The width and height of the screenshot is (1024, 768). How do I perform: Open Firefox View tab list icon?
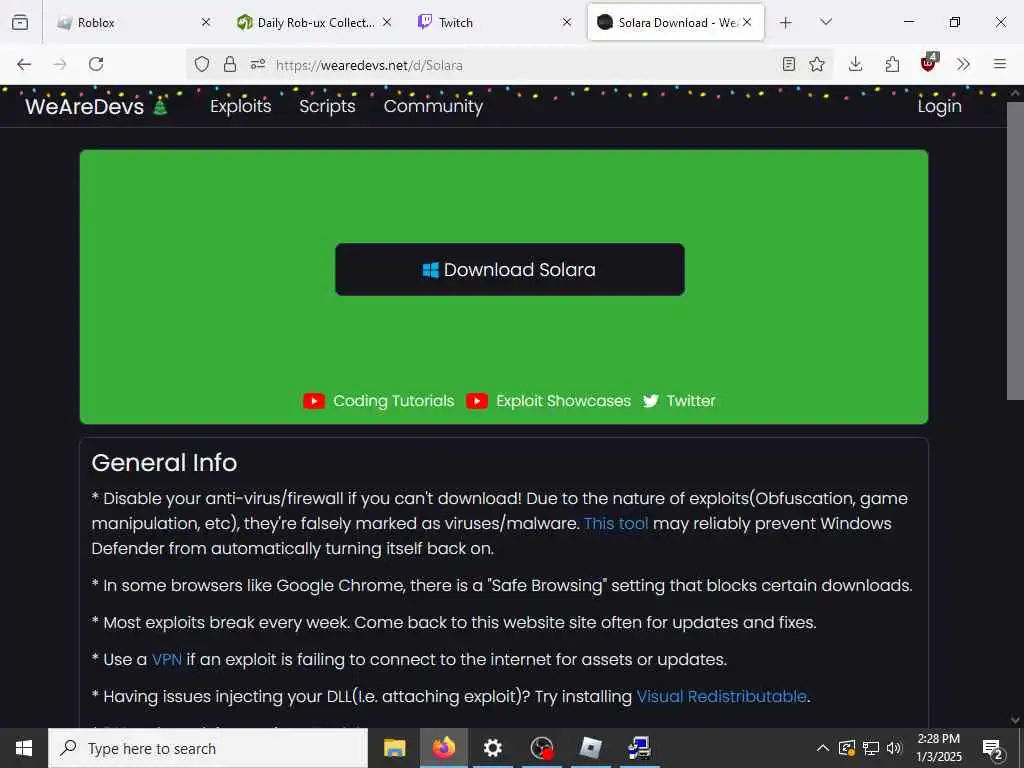pos(20,22)
